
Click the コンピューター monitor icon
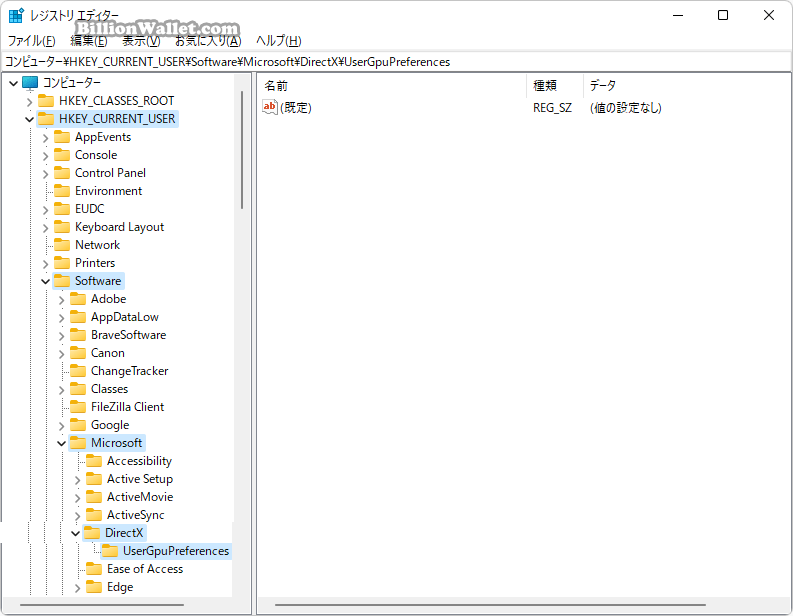click(30, 82)
